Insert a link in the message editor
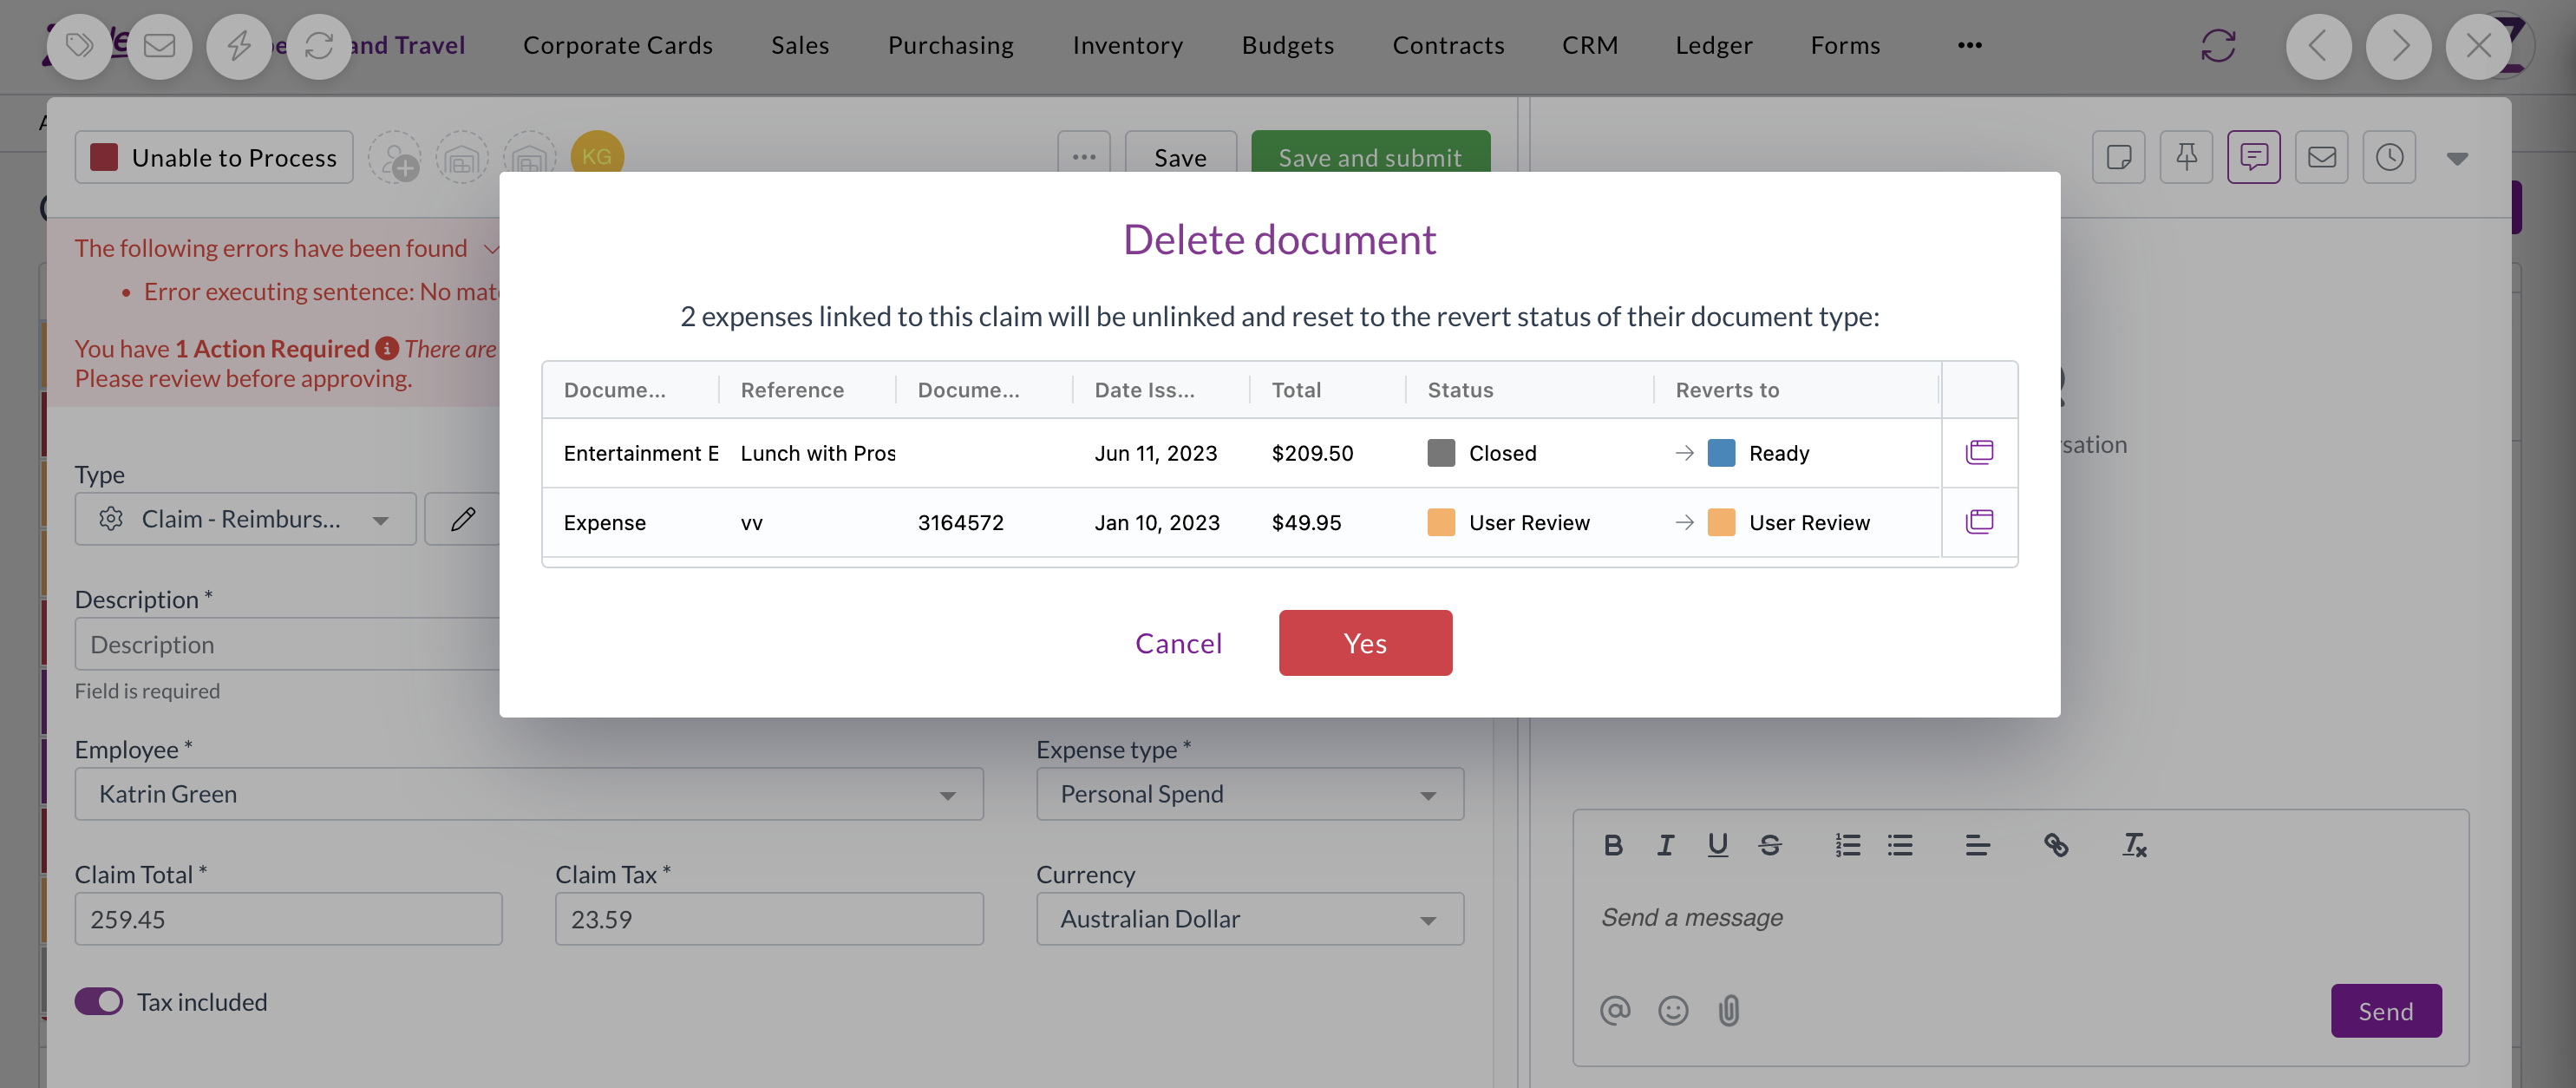This screenshot has width=2576, height=1088. (2056, 845)
